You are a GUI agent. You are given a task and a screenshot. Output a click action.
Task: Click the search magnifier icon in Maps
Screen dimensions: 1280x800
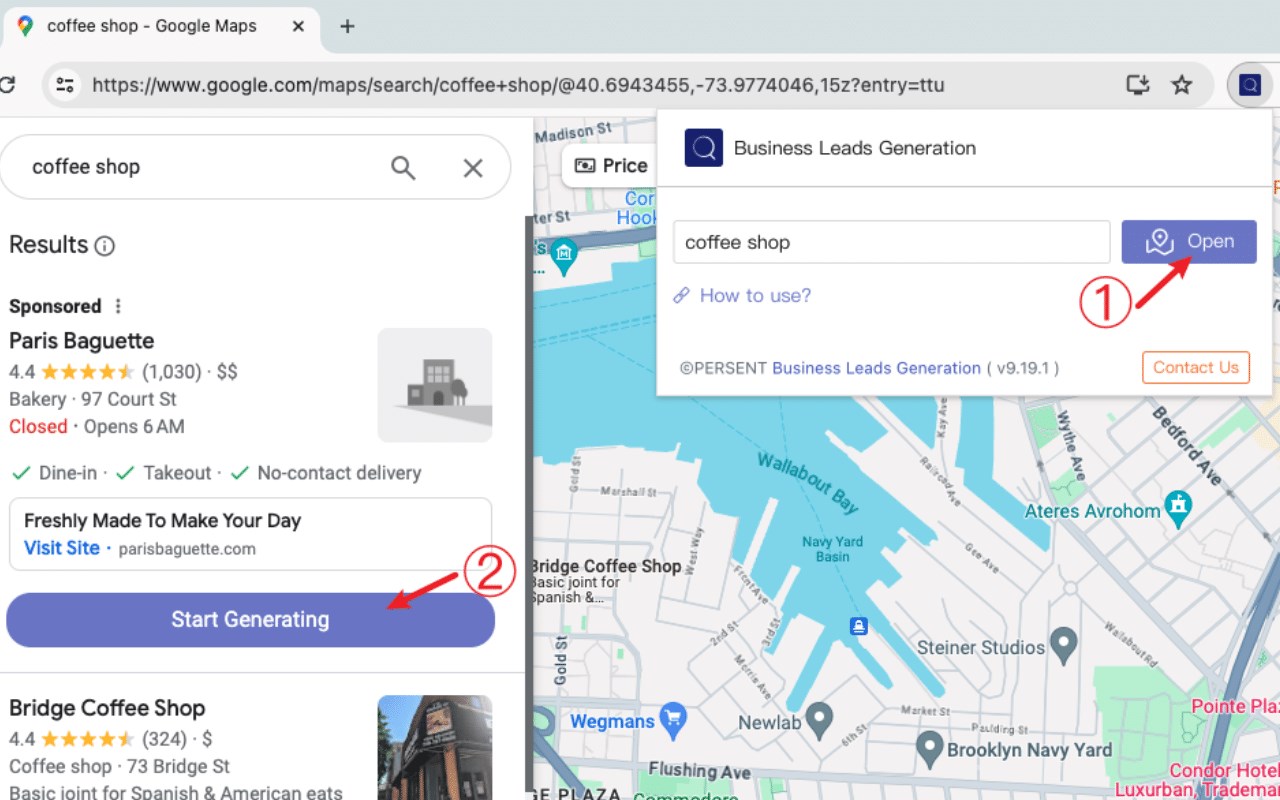point(403,167)
